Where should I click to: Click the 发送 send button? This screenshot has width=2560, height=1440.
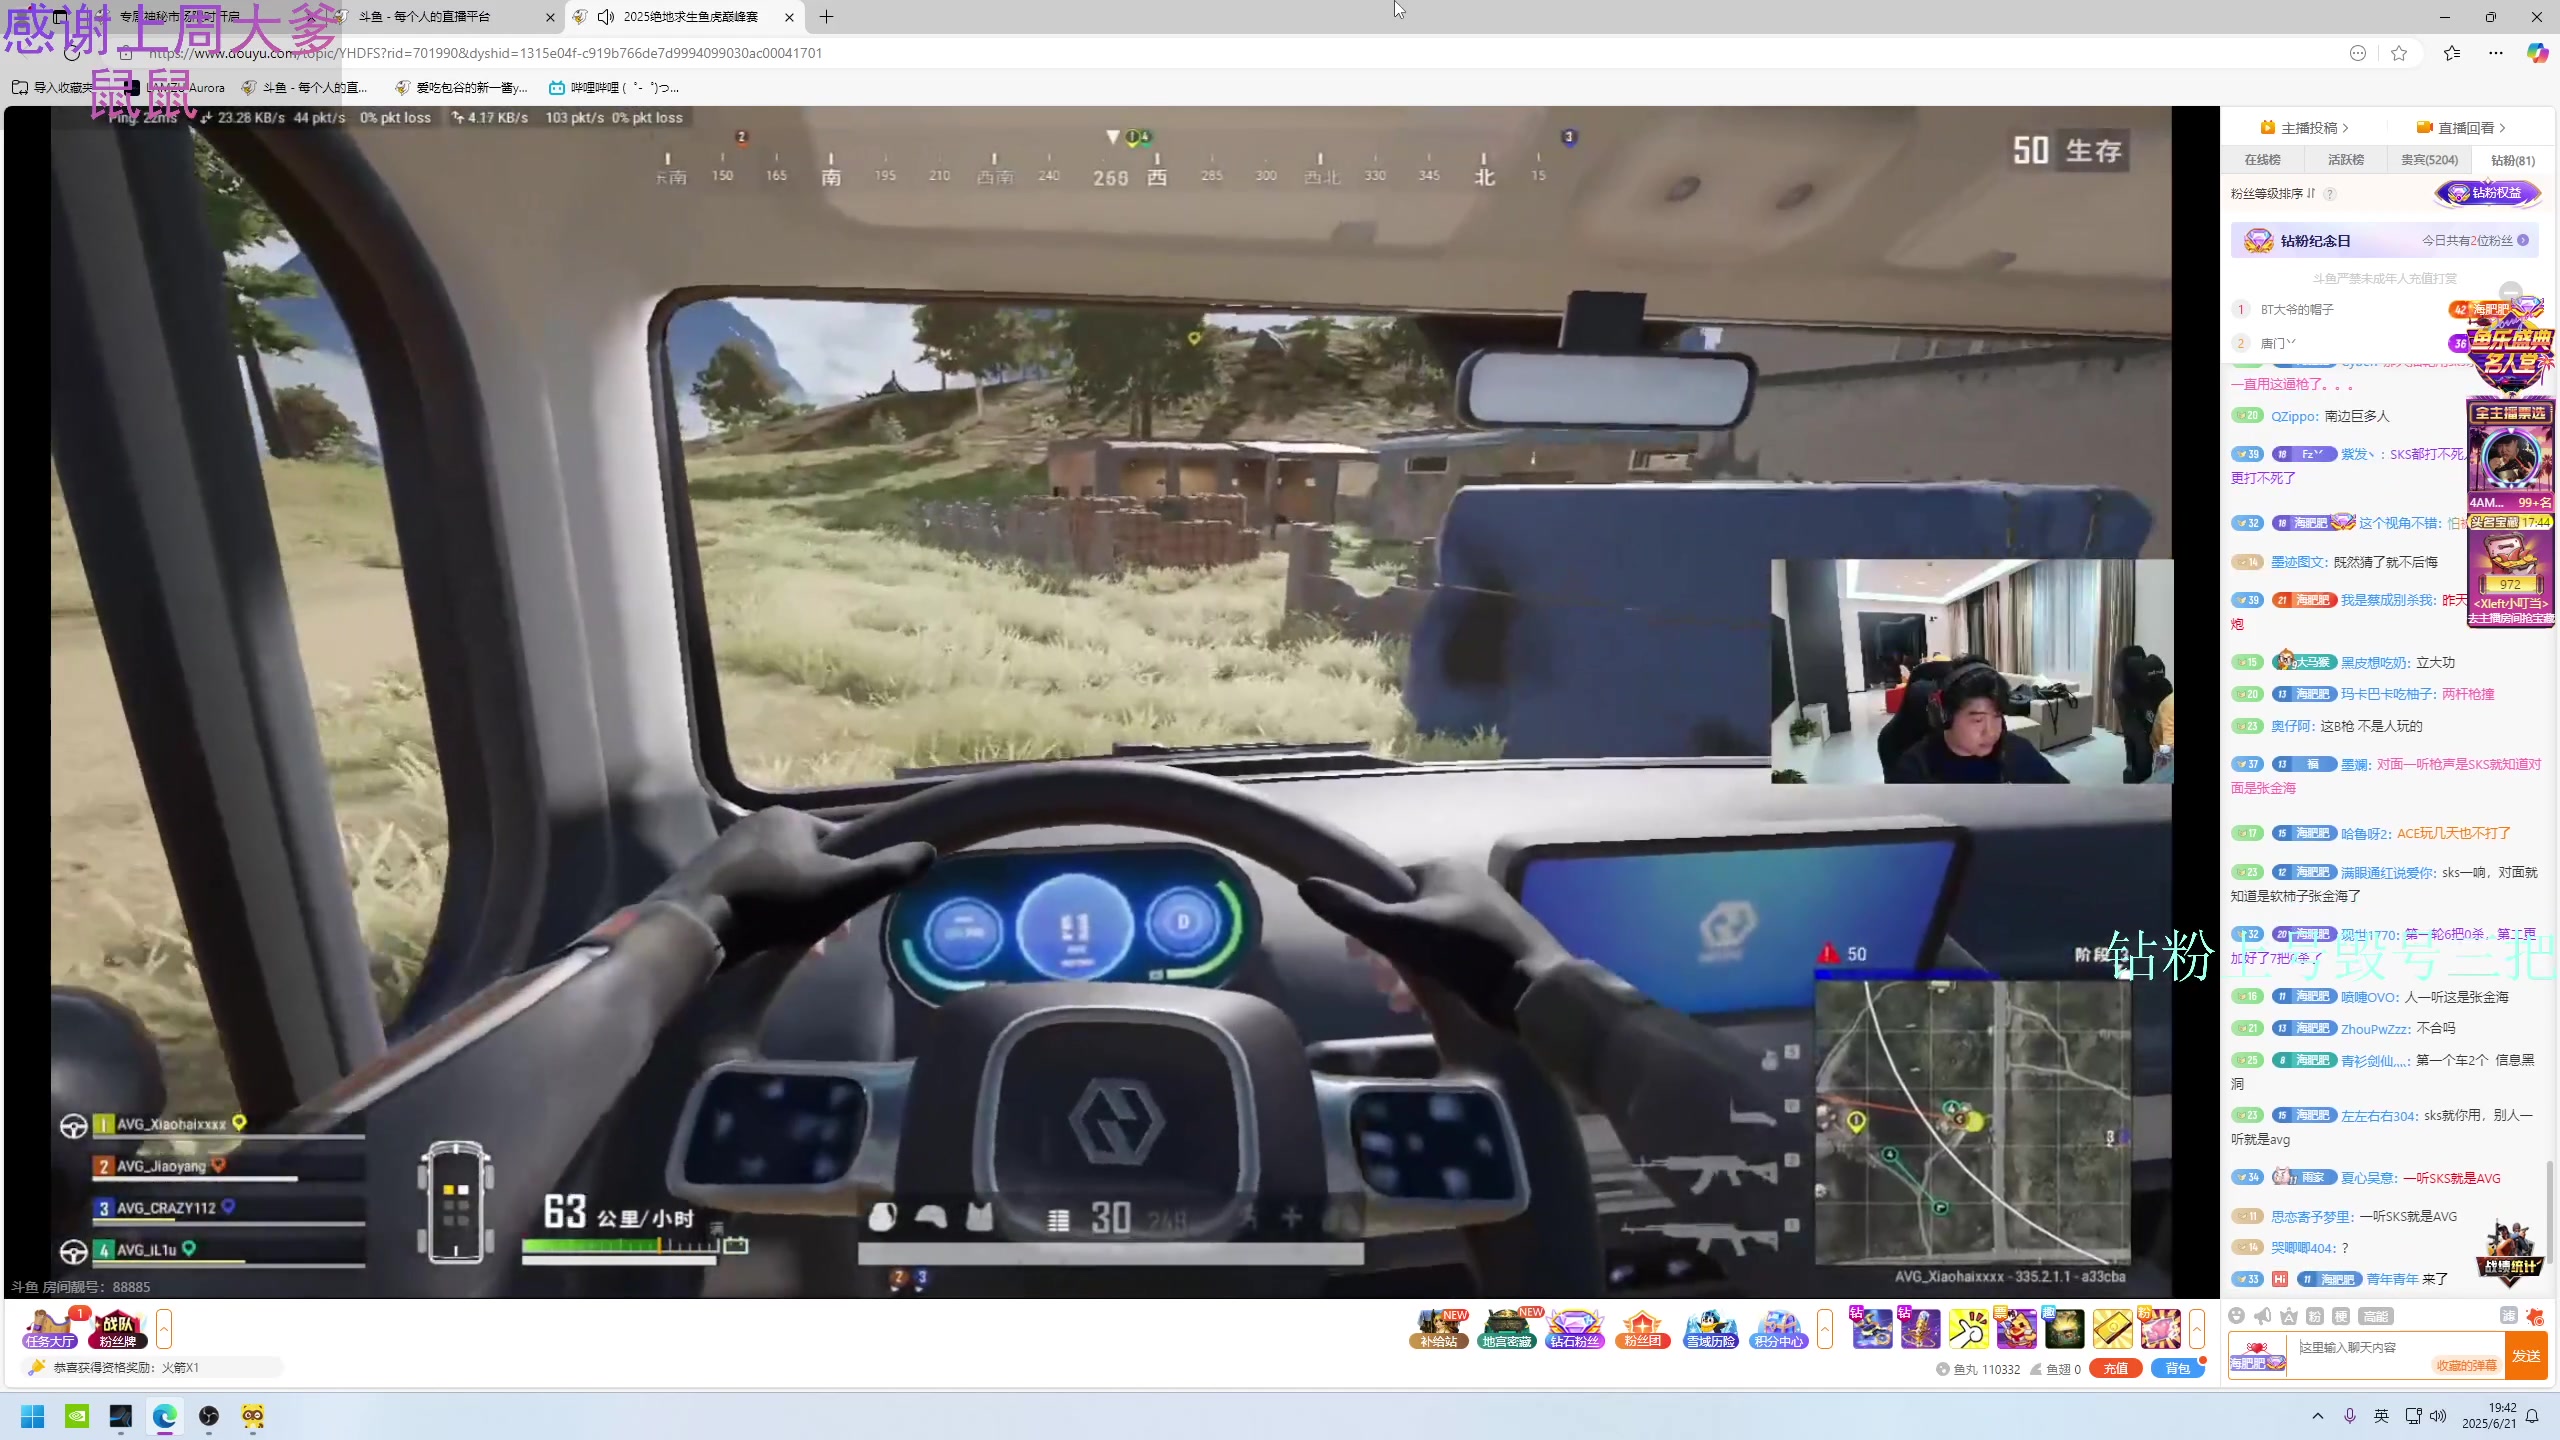[x=2526, y=1356]
